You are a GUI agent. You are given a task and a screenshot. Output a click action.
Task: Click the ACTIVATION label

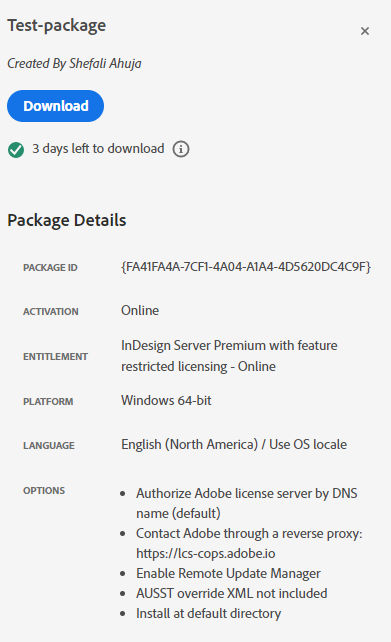(50, 312)
